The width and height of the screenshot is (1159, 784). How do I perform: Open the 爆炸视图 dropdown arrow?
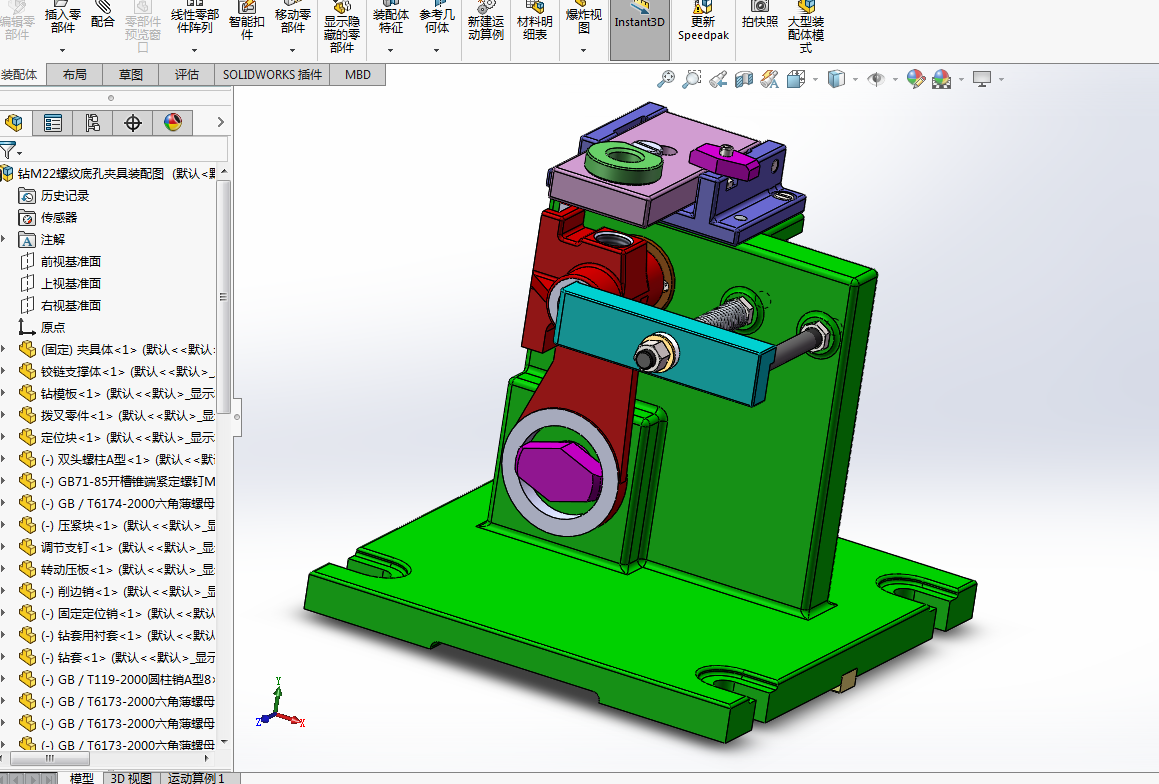click(x=583, y=50)
